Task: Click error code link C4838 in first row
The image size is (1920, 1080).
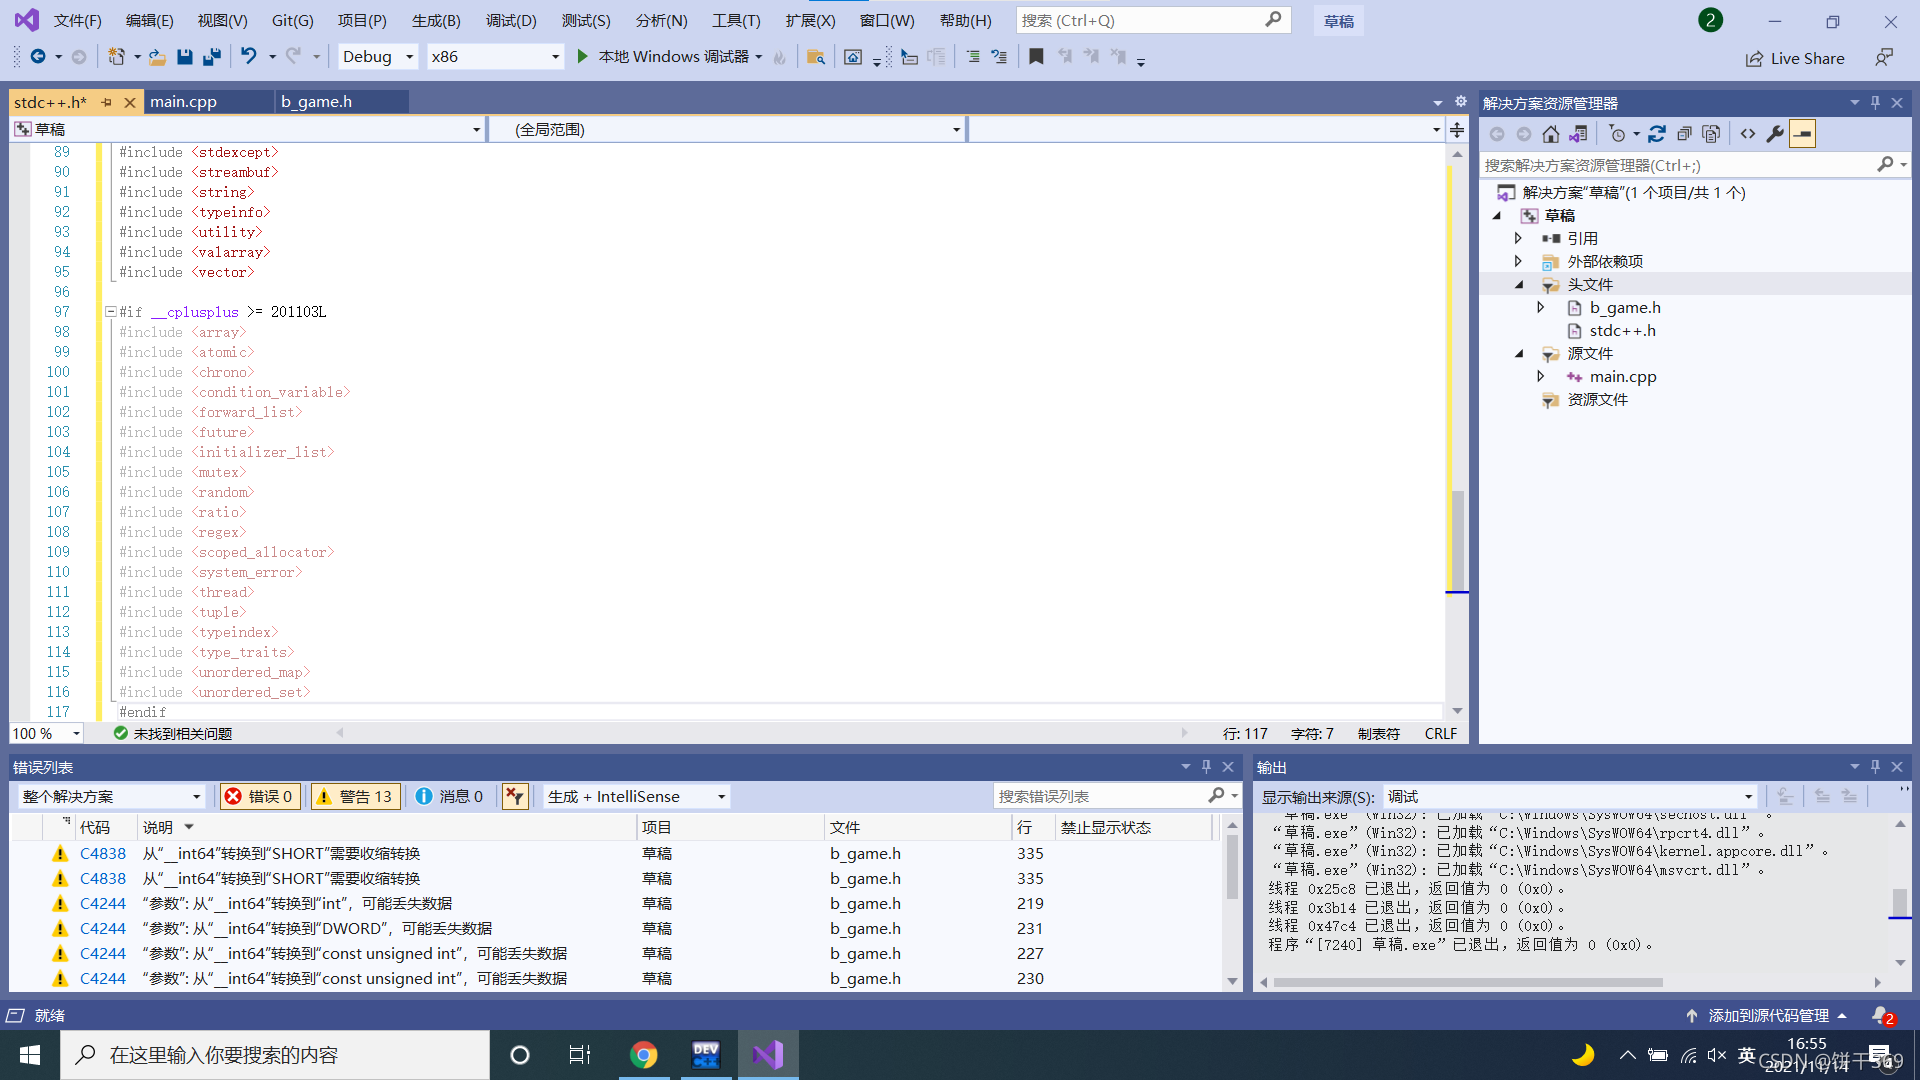Action: pyautogui.click(x=103, y=854)
